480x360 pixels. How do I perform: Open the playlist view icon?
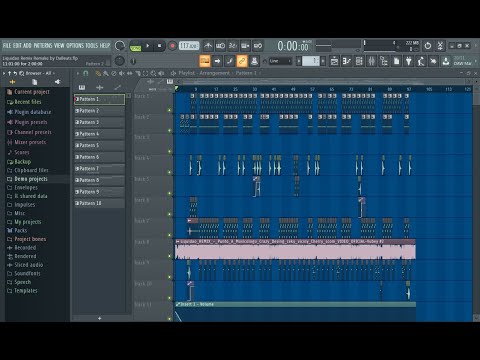coord(334,61)
